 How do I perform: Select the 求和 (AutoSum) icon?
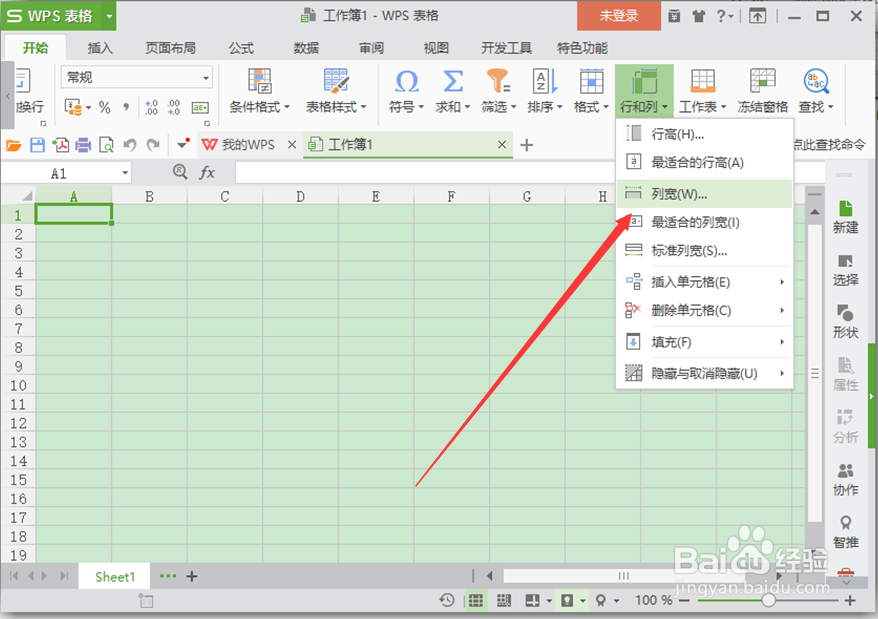pos(451,80)
